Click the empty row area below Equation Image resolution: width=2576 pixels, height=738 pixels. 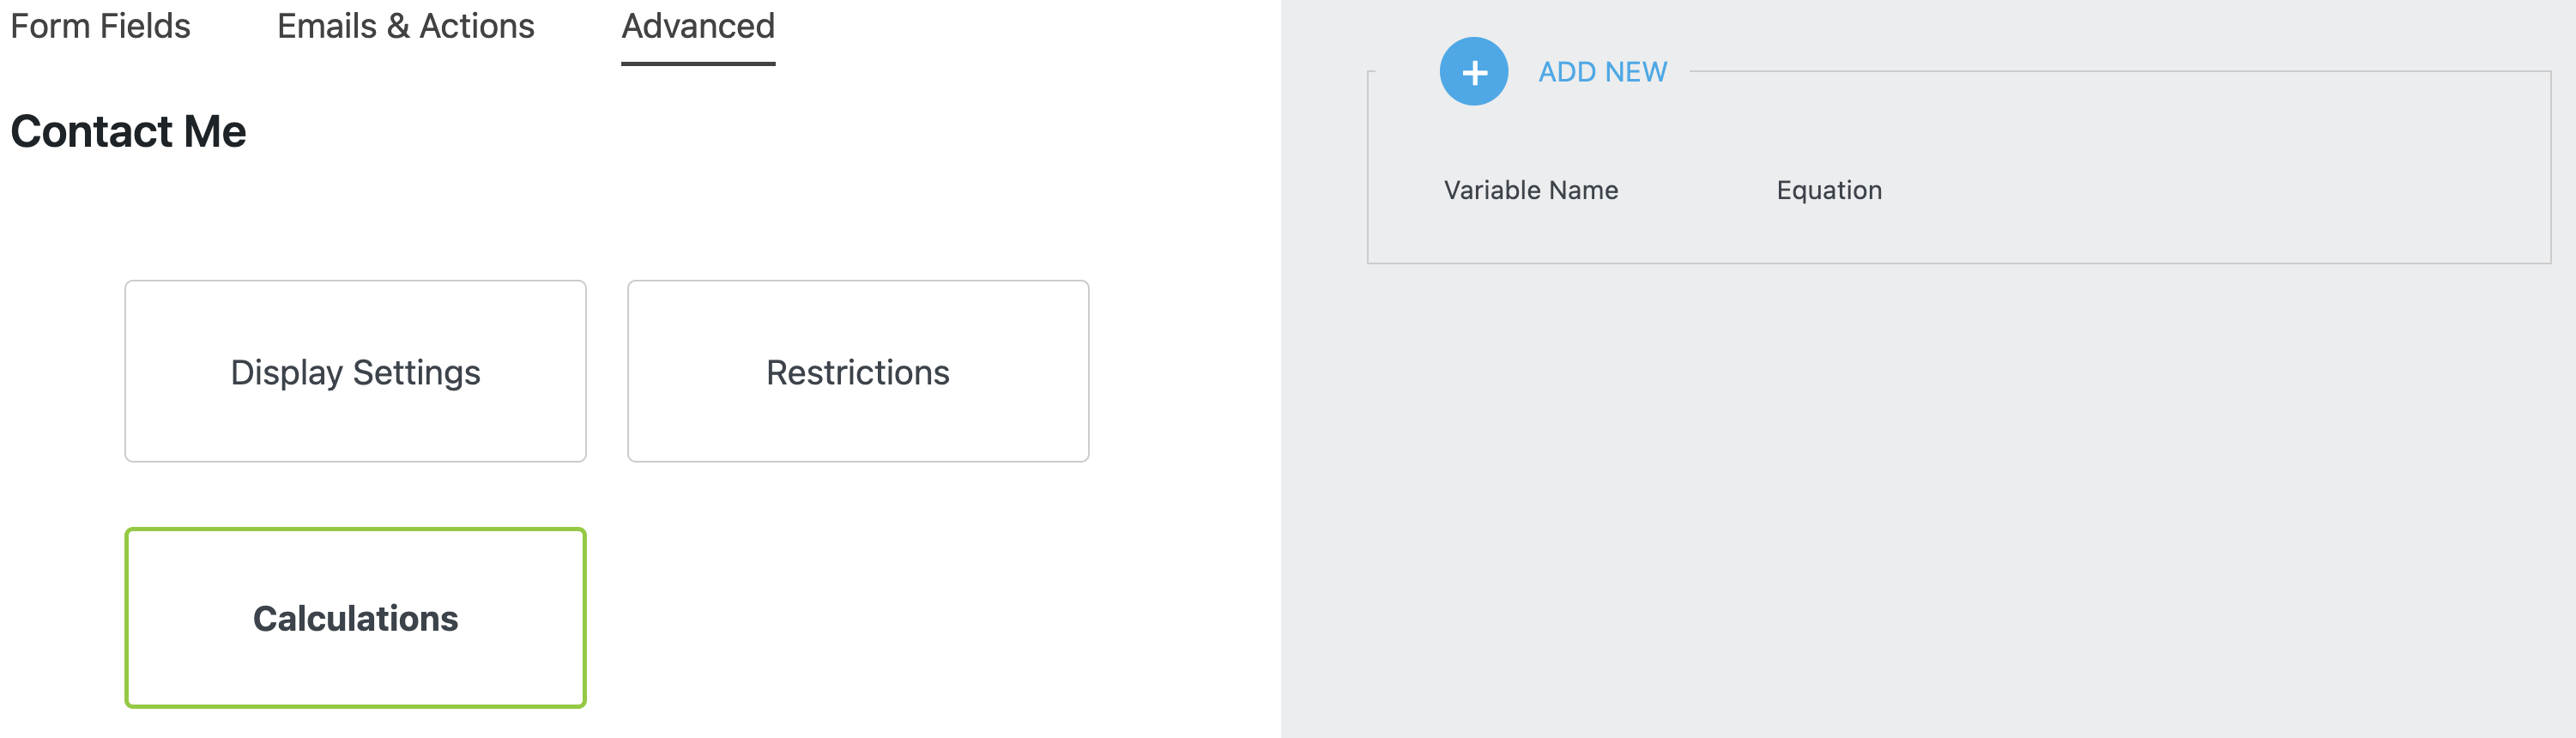coord(1828,232)
